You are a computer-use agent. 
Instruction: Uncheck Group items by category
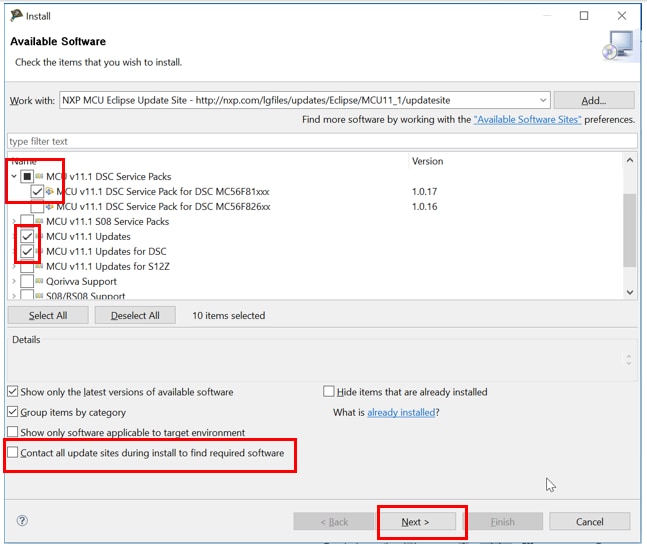click(x=13, y=412)
